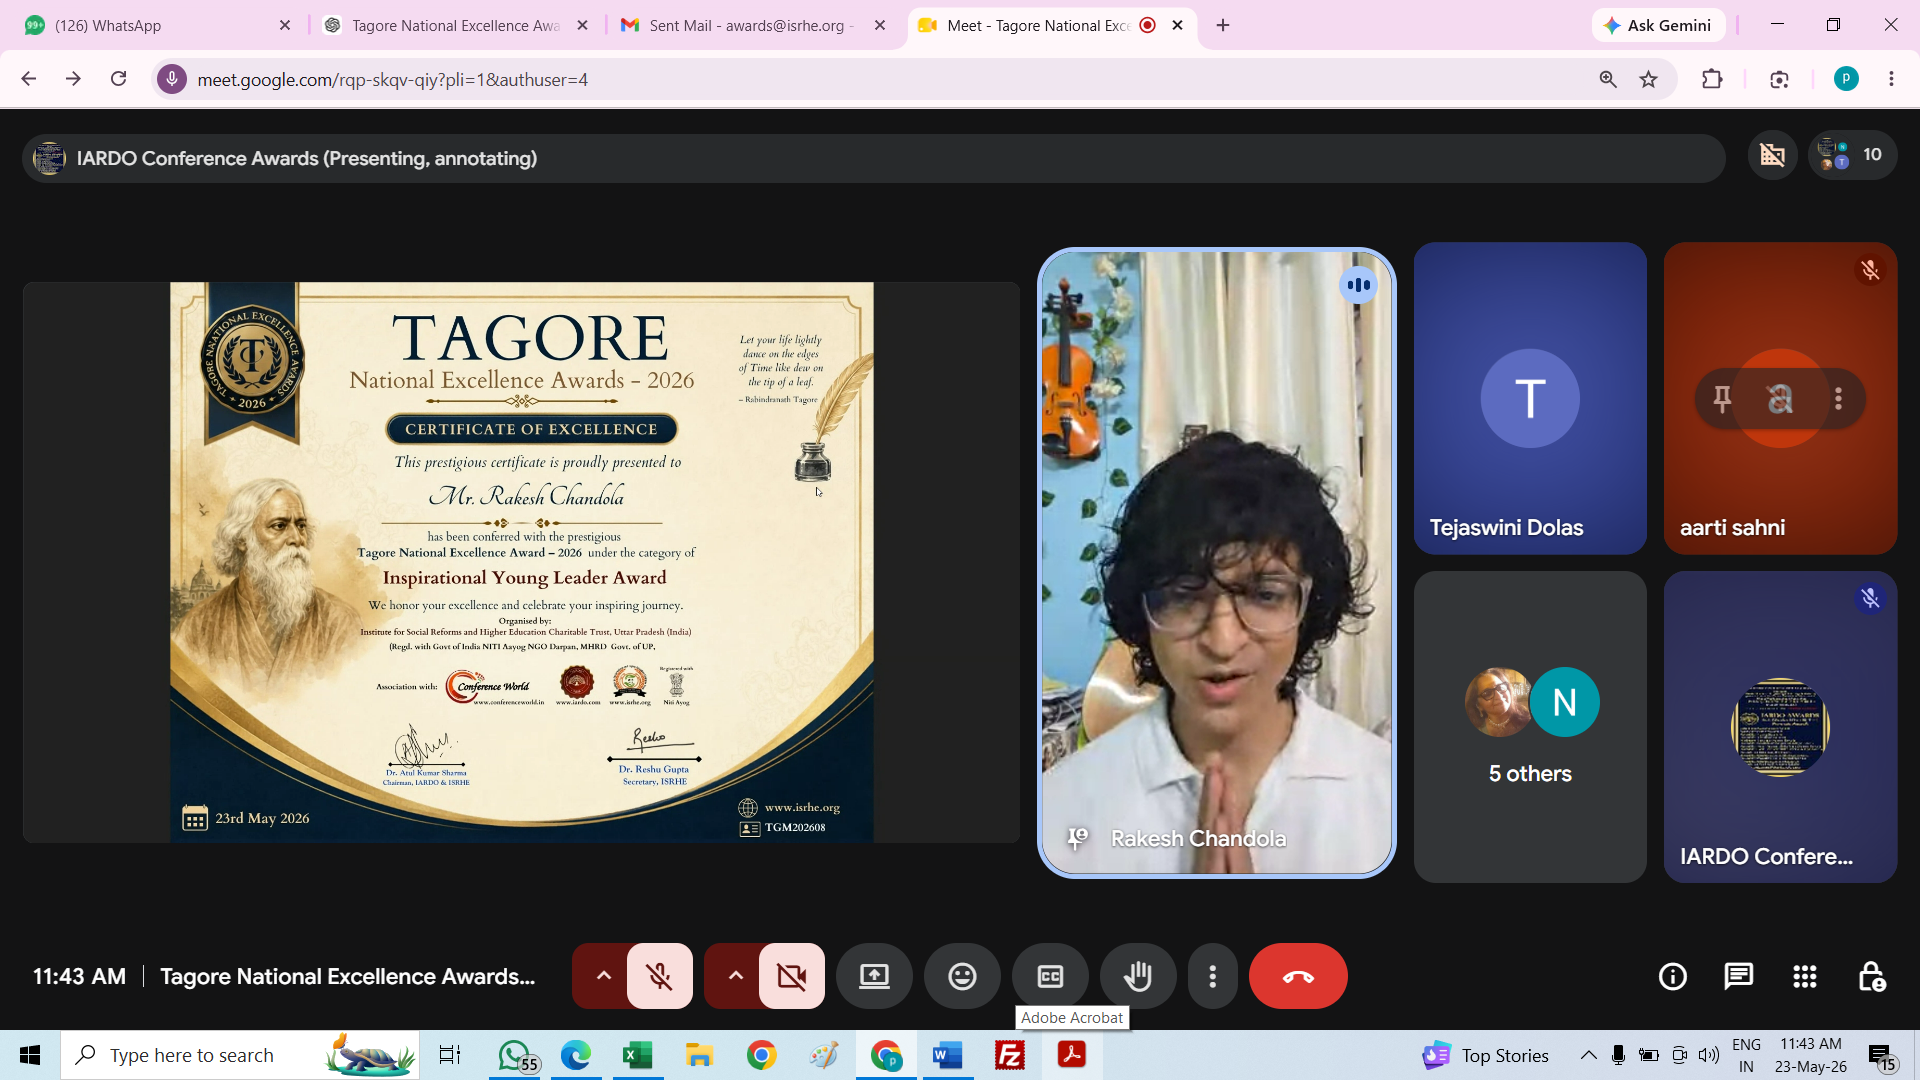
Task: Open Chrome's three-dot menu
Action: pyautogui.click(x=1891, y=79)
